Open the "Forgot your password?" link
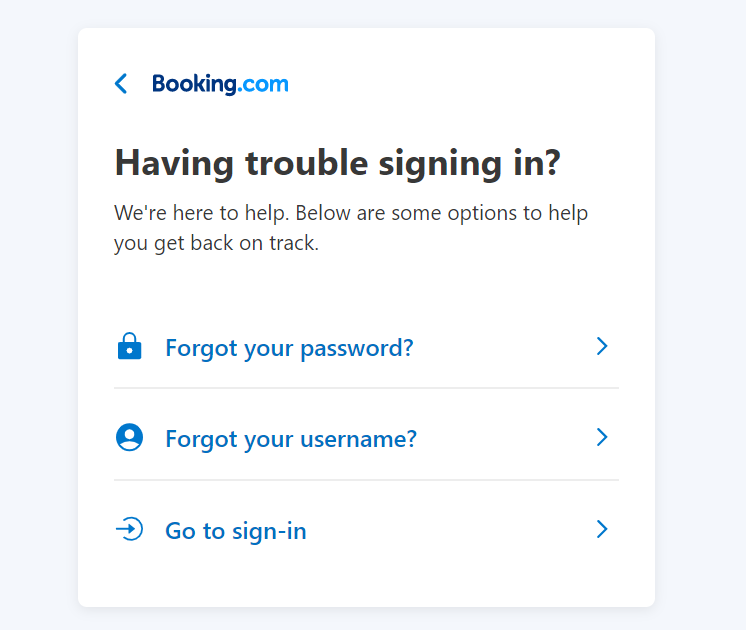Image resolution: width=746 pixels, height=630 pixels. click(289, 348)
